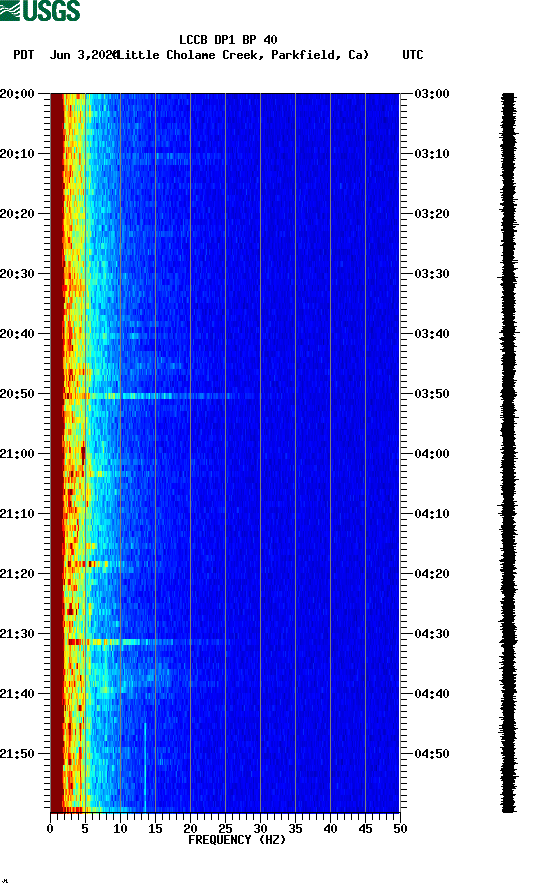Image resolution: width=552 pixels, height=892 pixels.
Task: Click the '50' frequency axis label
Action: pyautogui.click(x=400, y=829)
